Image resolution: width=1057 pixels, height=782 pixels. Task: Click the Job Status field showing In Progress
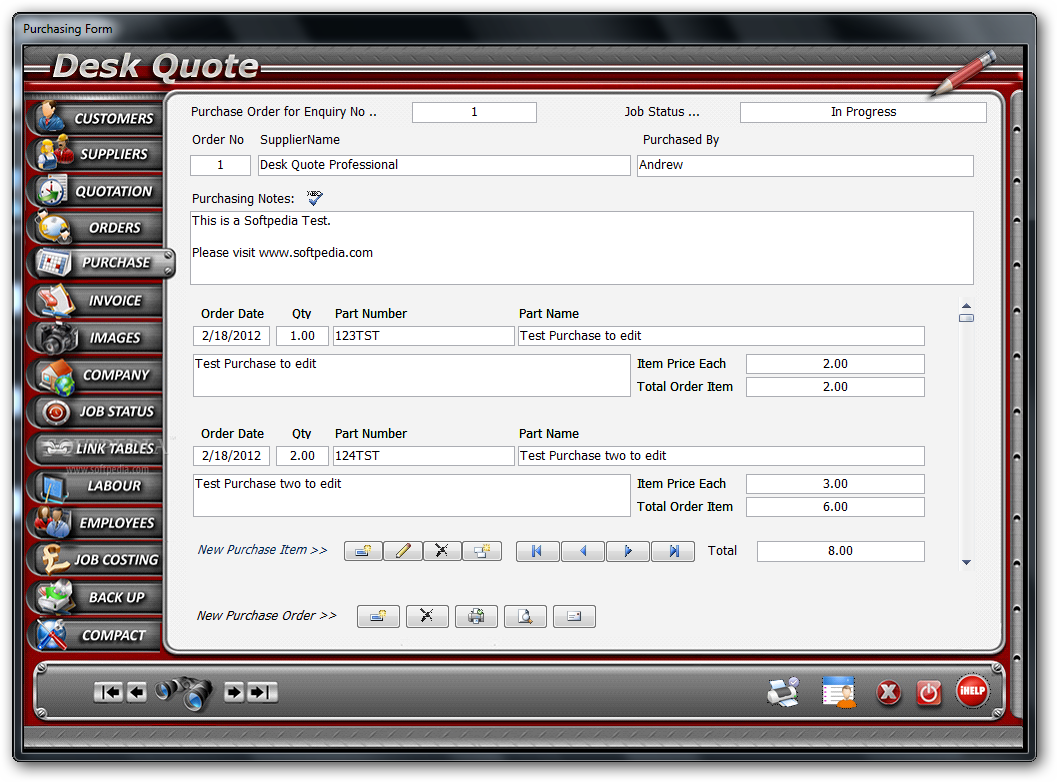tap(864, 112)
